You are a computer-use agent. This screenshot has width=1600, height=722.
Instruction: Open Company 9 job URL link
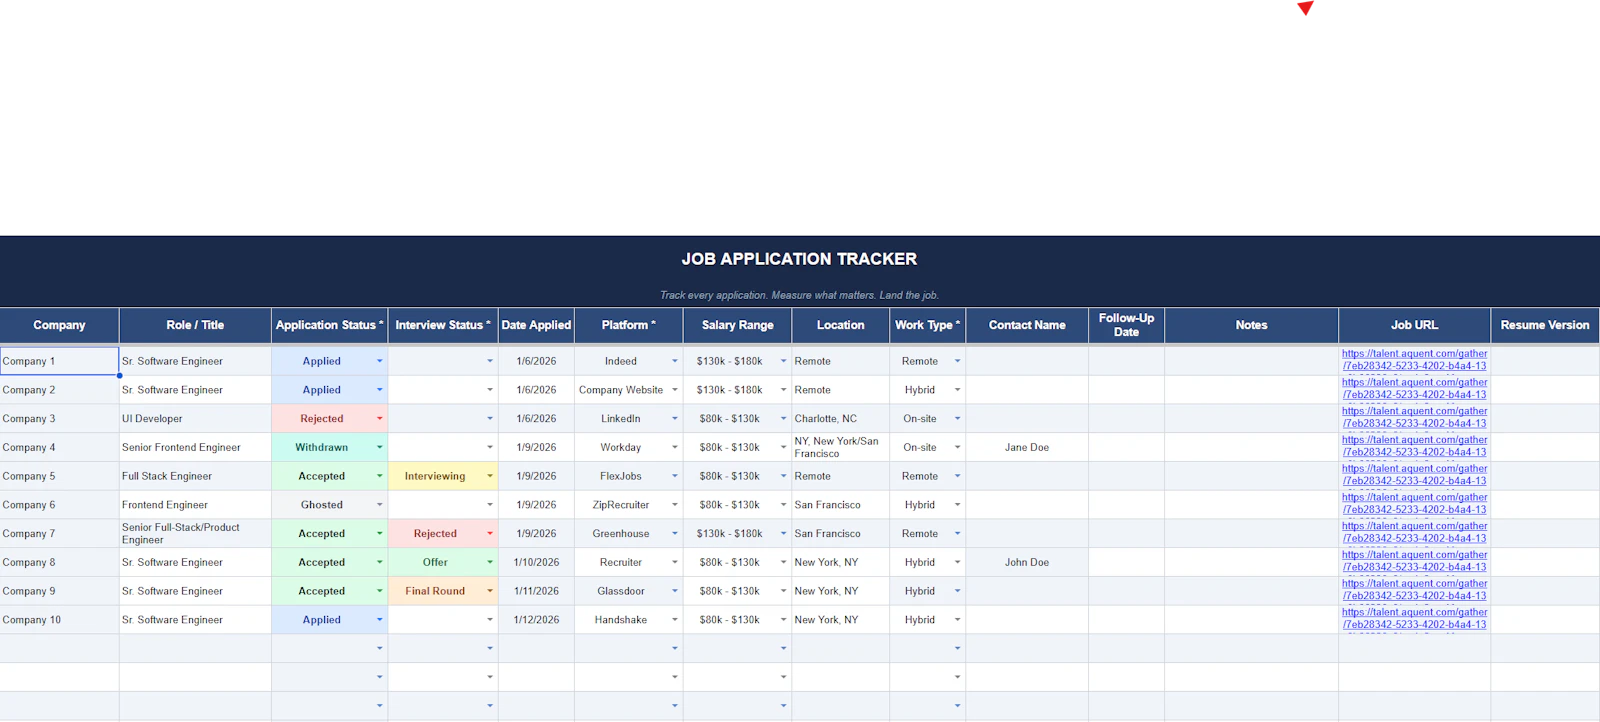pyautogui.click(x=1414, y=590)
